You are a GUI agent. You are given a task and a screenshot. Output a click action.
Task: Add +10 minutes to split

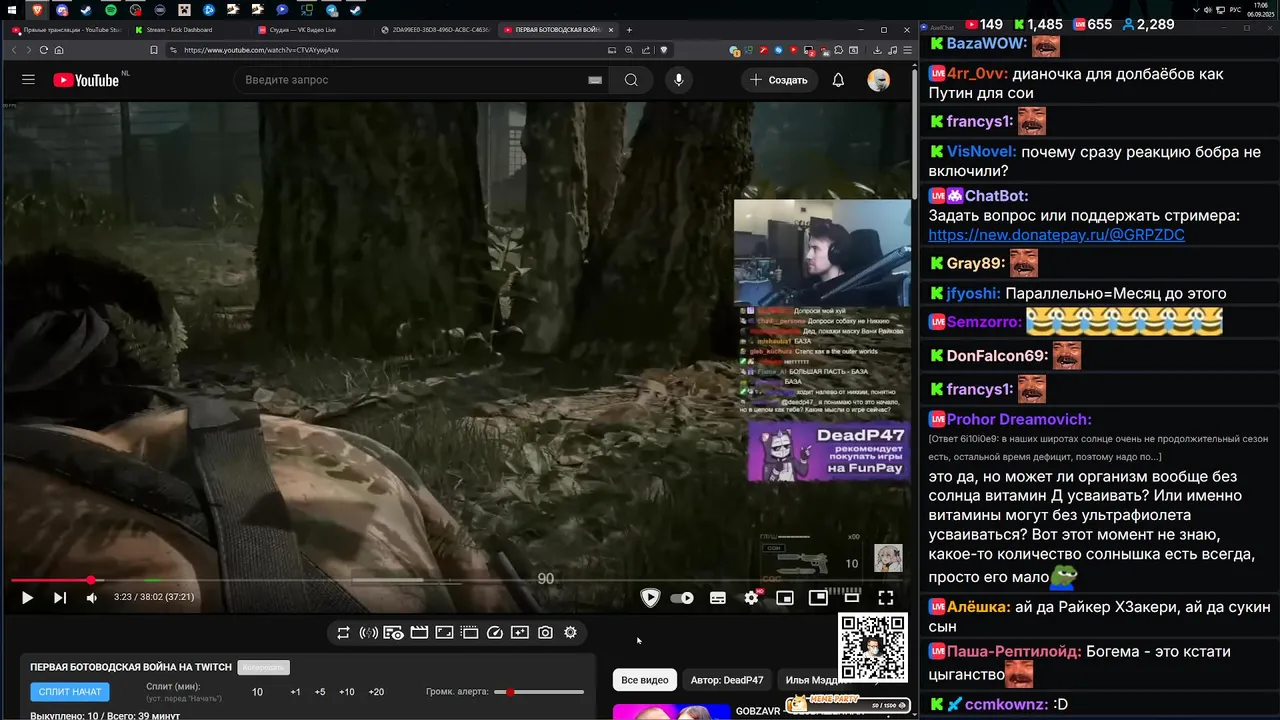(x=347, y=692)
